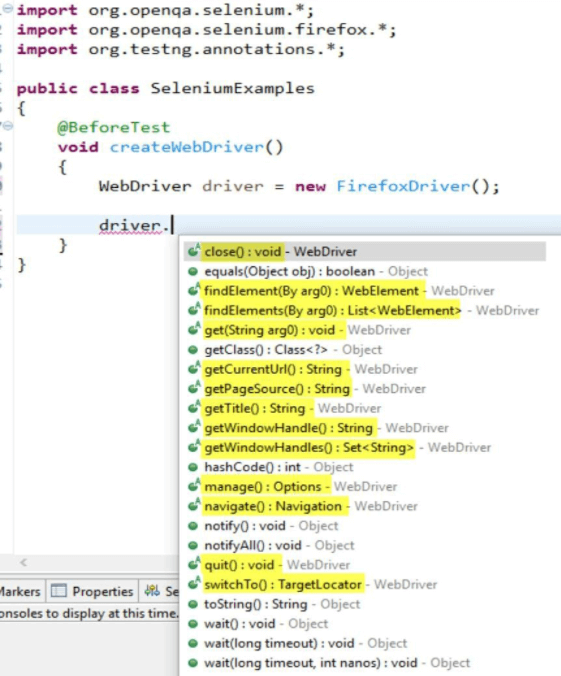This screenshot has width=561, height=676.
Task: Collapse the import statements fold marker
Action: point(8,9)
